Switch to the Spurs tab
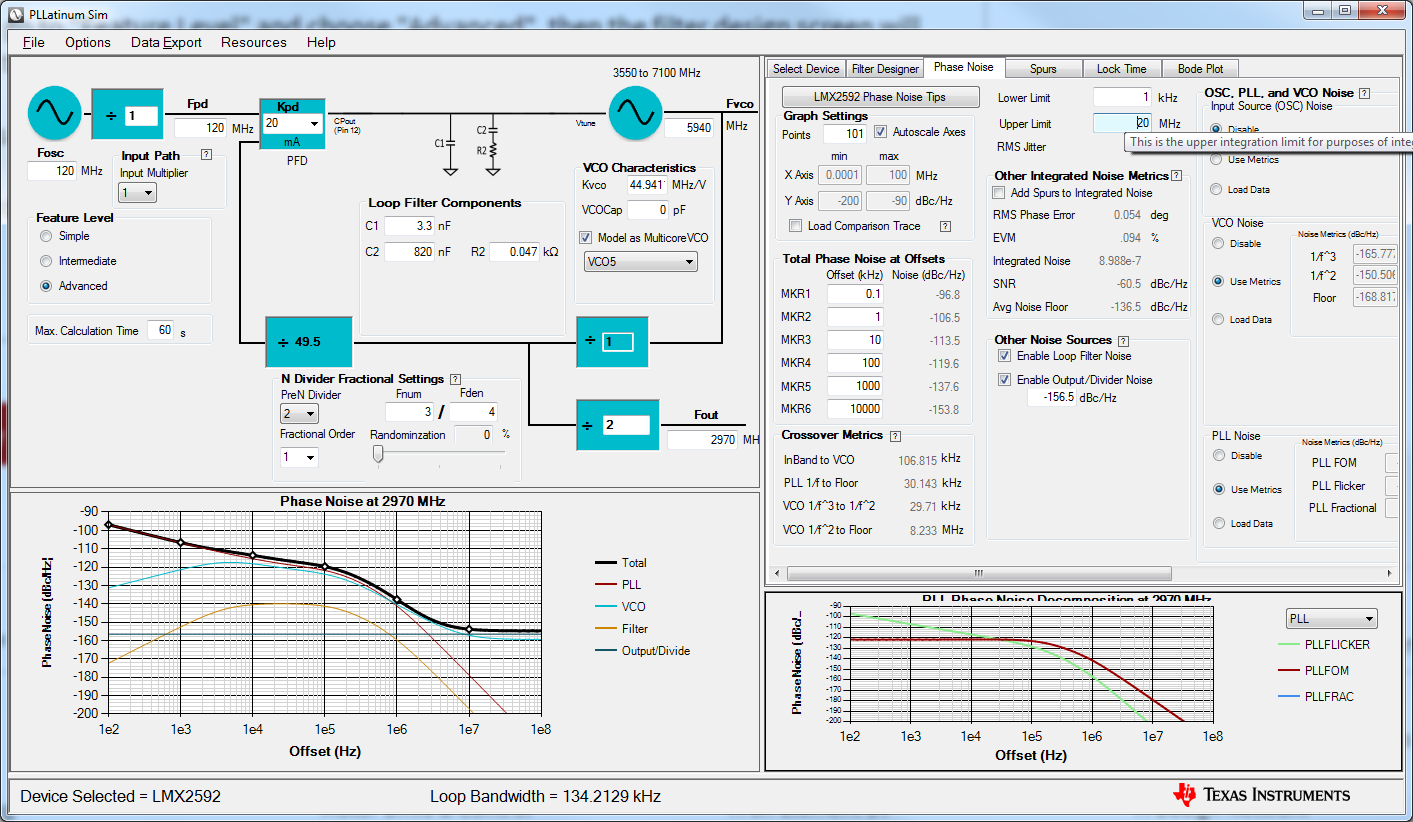Viewport: 1413px width, 822px height. [1043, 69]
